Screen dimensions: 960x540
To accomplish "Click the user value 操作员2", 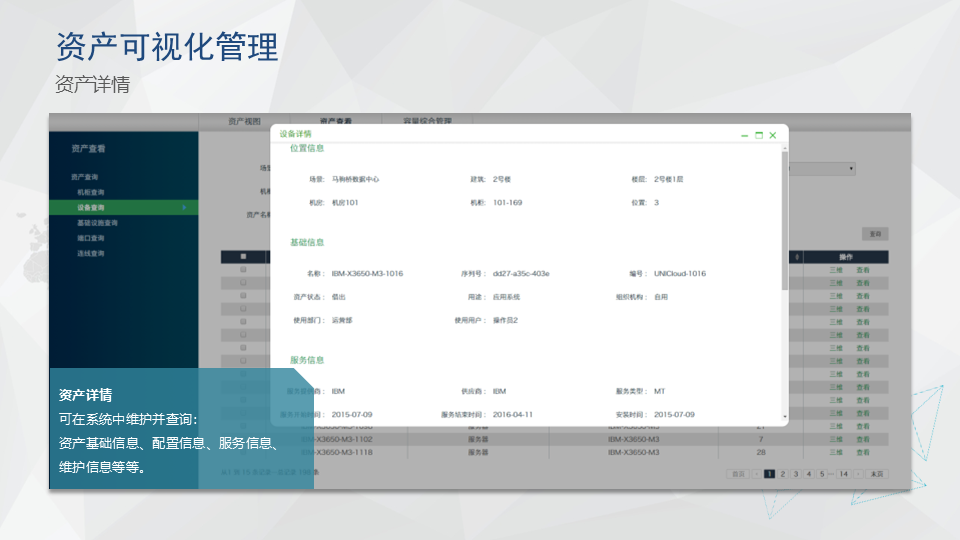I will pyautogui.click(x=505, y=320).
